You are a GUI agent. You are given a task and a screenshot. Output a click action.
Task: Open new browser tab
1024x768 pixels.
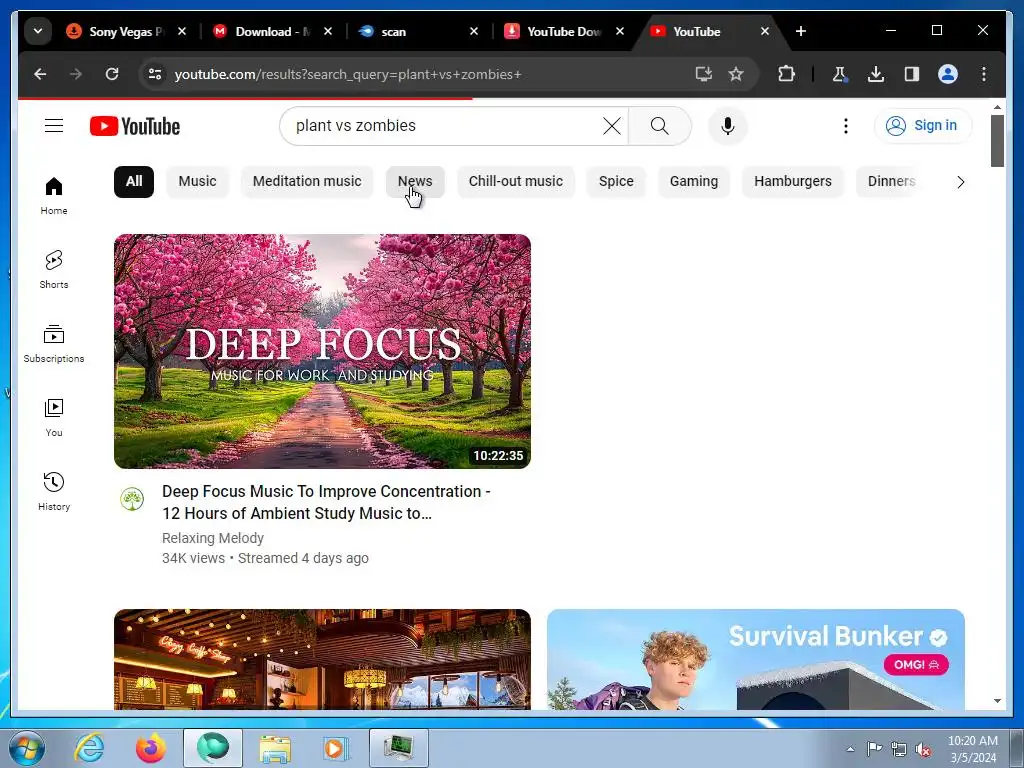(801, 31)
